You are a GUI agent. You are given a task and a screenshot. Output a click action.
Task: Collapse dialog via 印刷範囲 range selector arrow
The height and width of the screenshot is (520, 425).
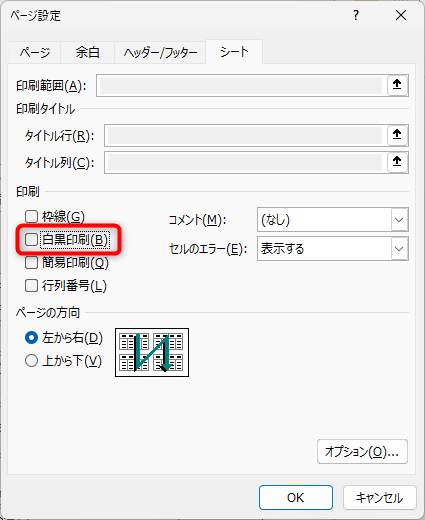(x=397, y=85)
